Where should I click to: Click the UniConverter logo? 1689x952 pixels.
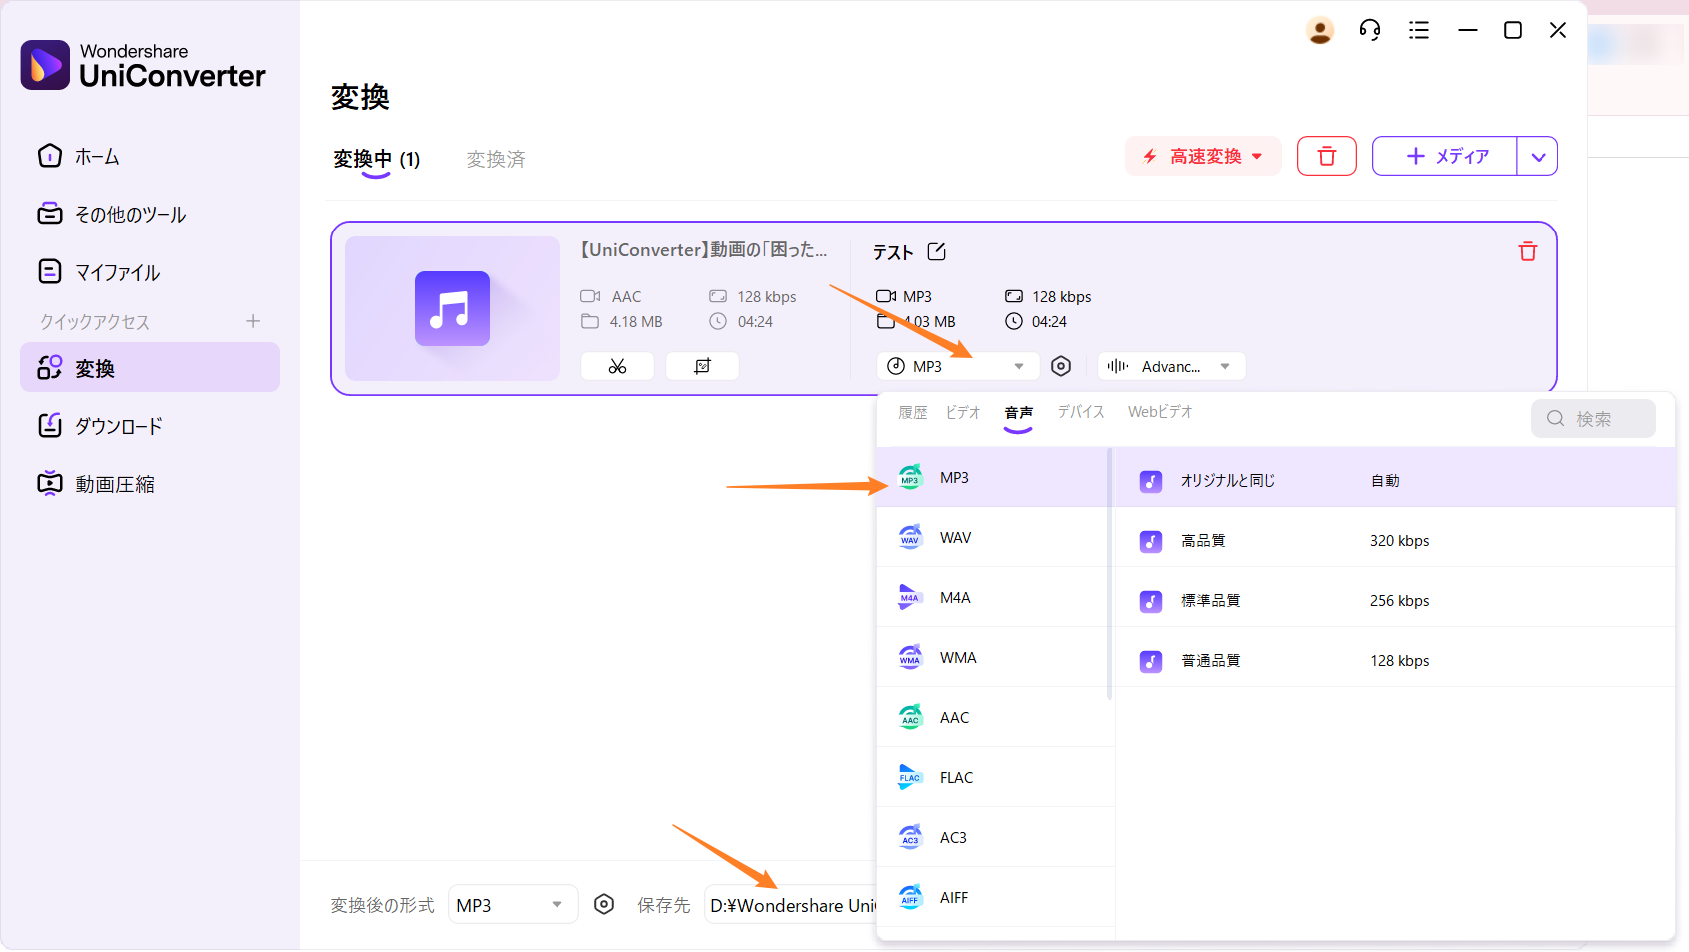[x=143, y=65]
